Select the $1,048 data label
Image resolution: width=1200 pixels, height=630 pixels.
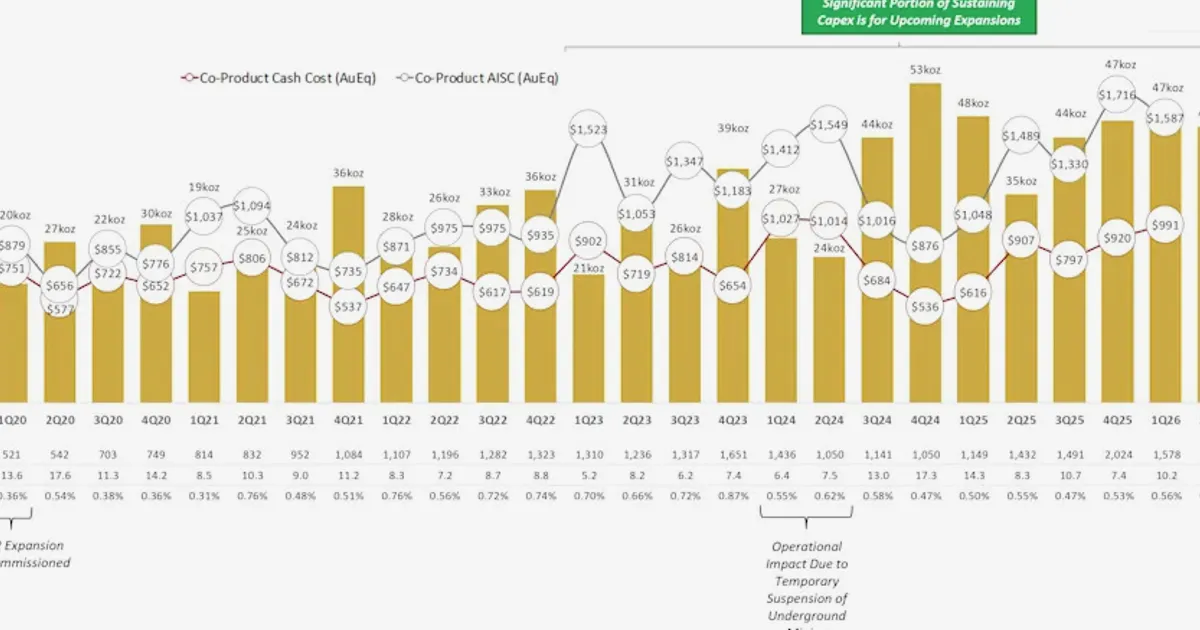973,215
